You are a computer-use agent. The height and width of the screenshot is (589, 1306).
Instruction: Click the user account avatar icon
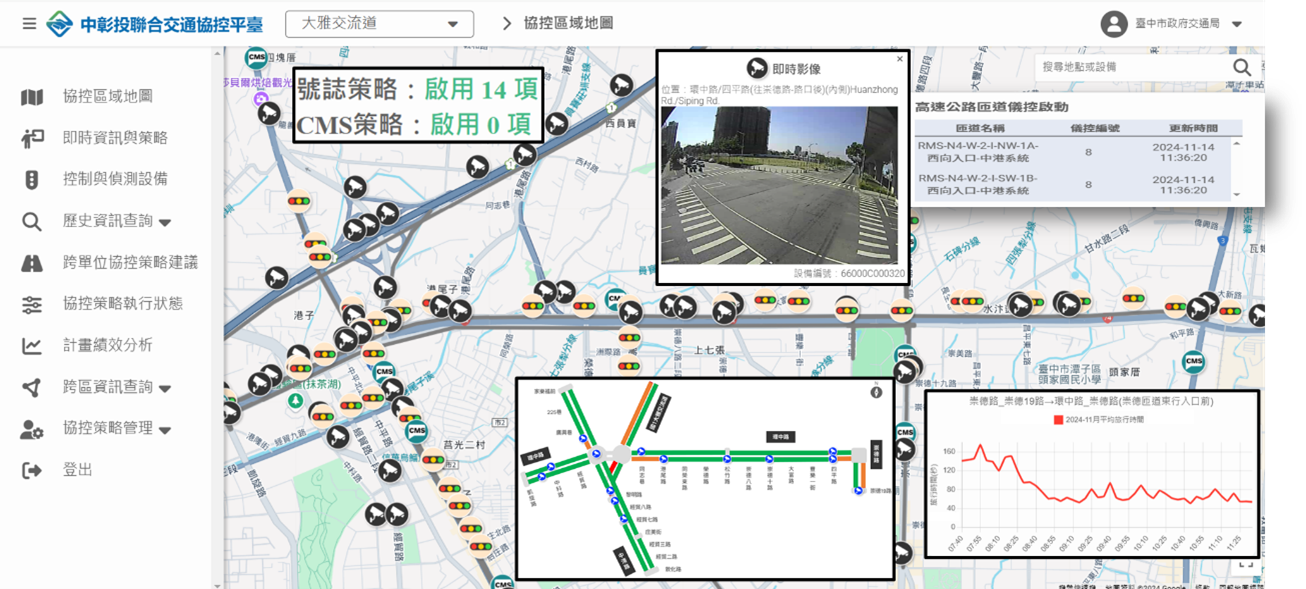click(x=1113, y=24)
